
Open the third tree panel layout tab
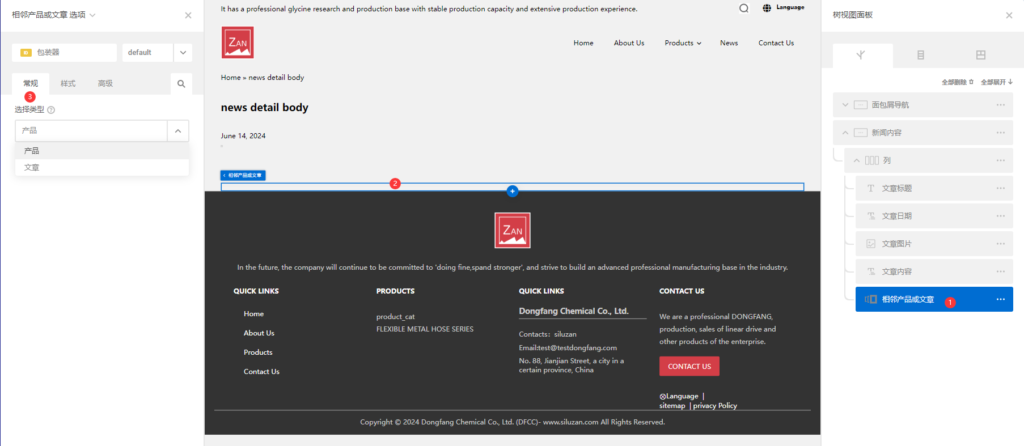(980, 55)
